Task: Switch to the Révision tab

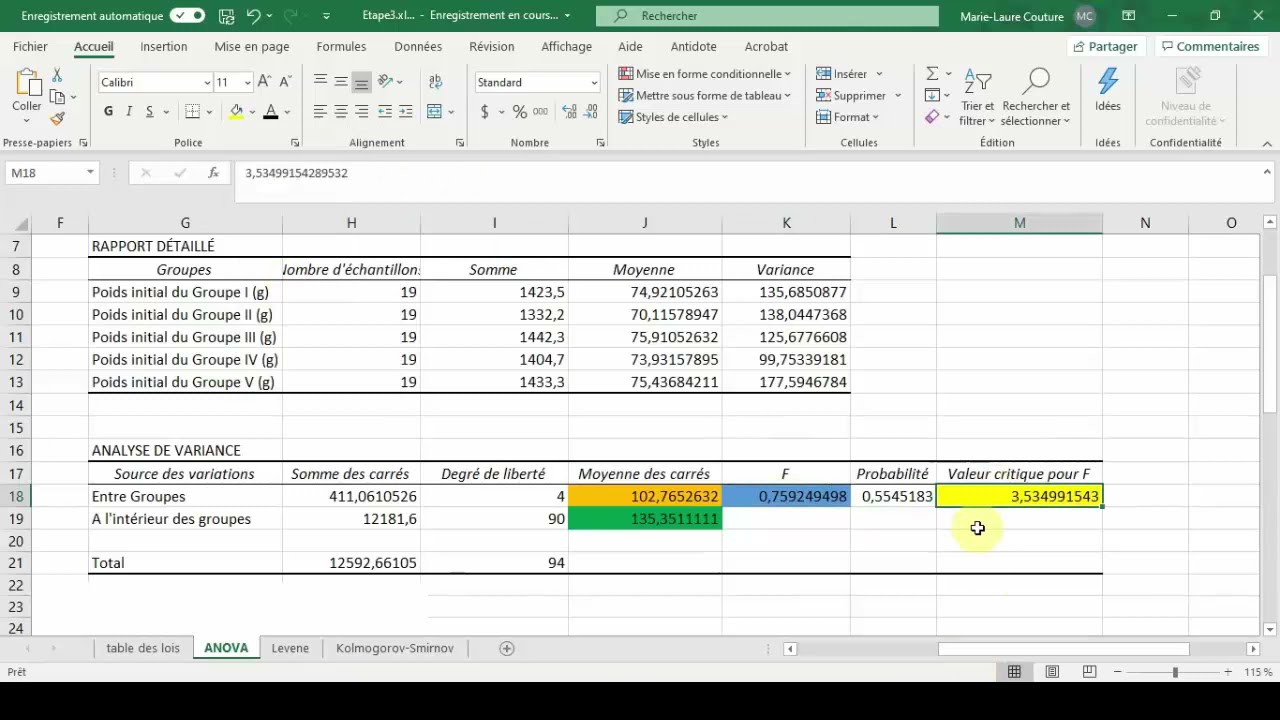Action: click(x=491, y=47)
